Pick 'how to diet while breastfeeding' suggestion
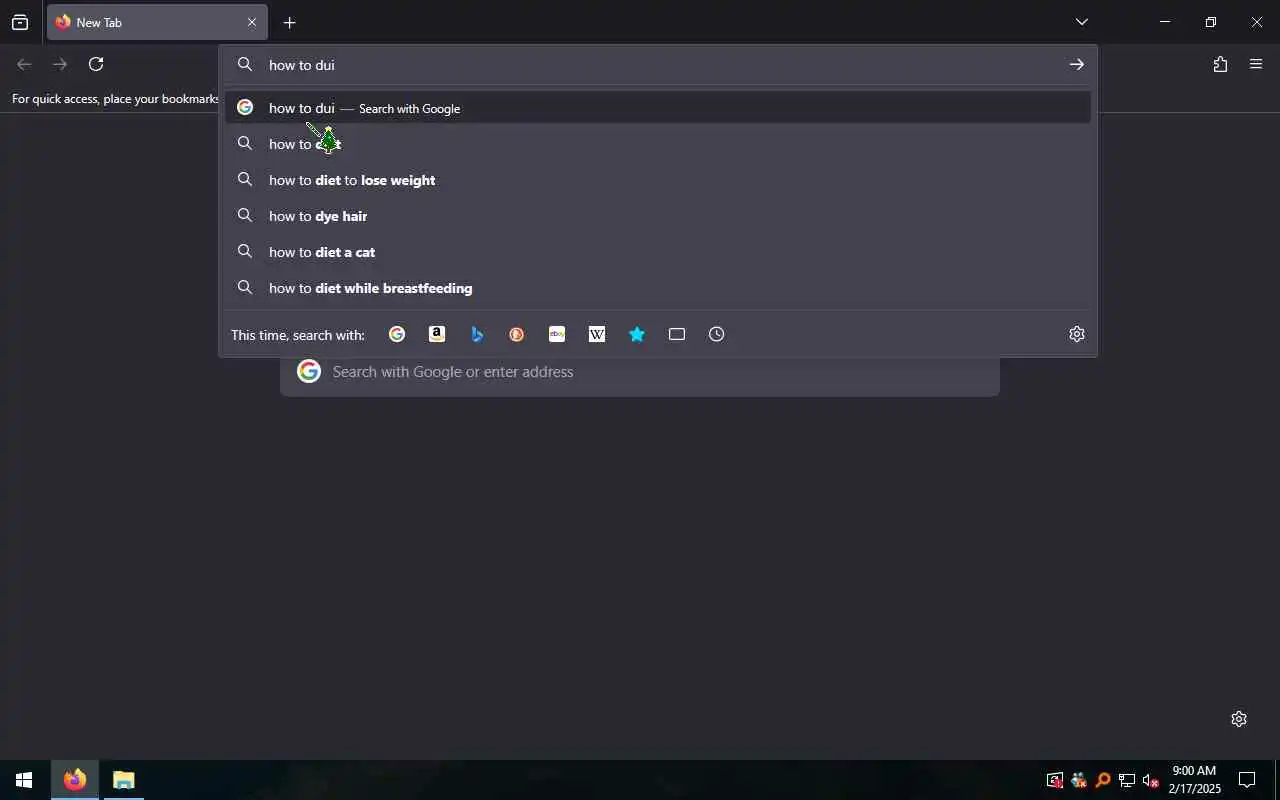Screen dimensions: 1280x800 [x=658, y=288]
